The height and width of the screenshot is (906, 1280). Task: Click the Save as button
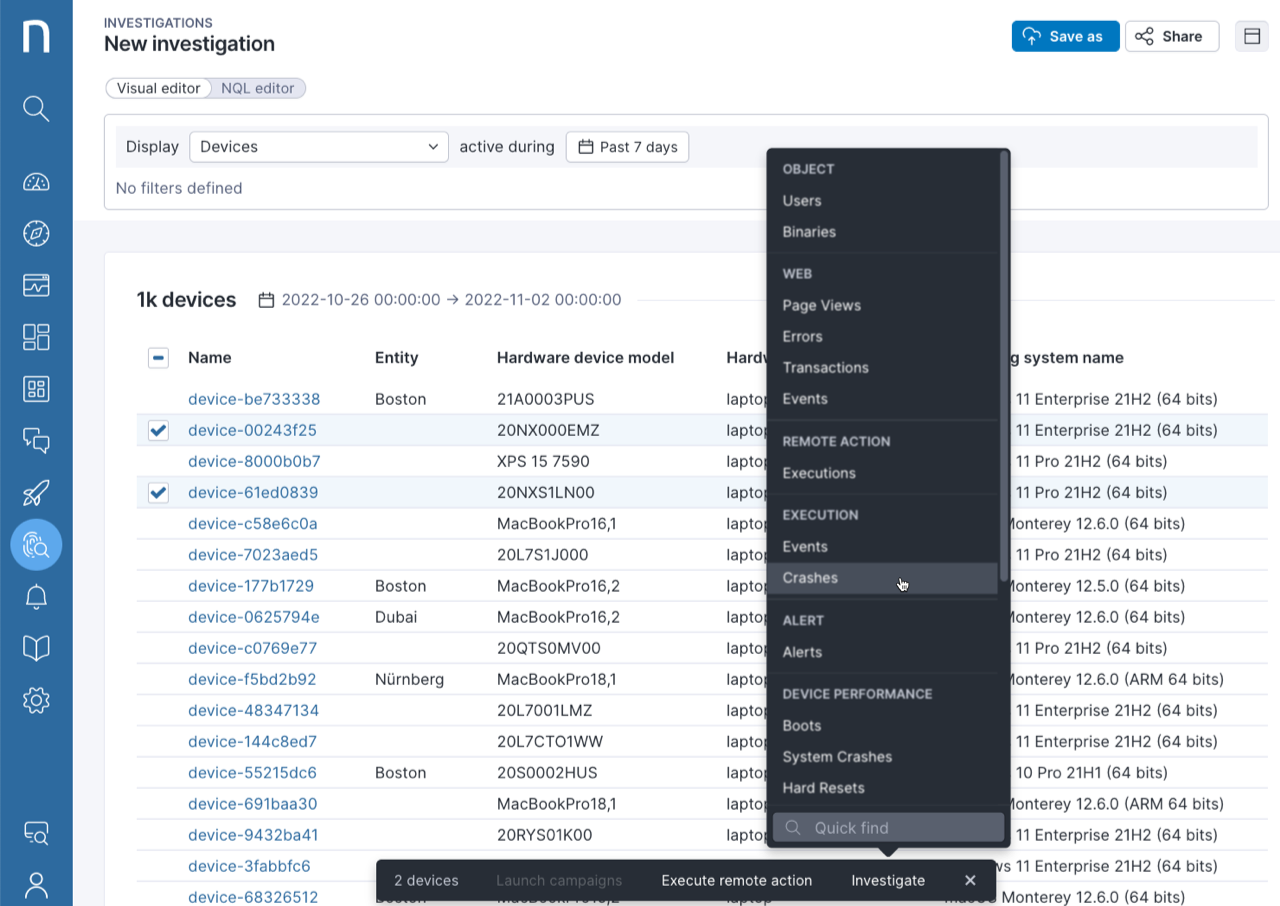click(1065, 36)
